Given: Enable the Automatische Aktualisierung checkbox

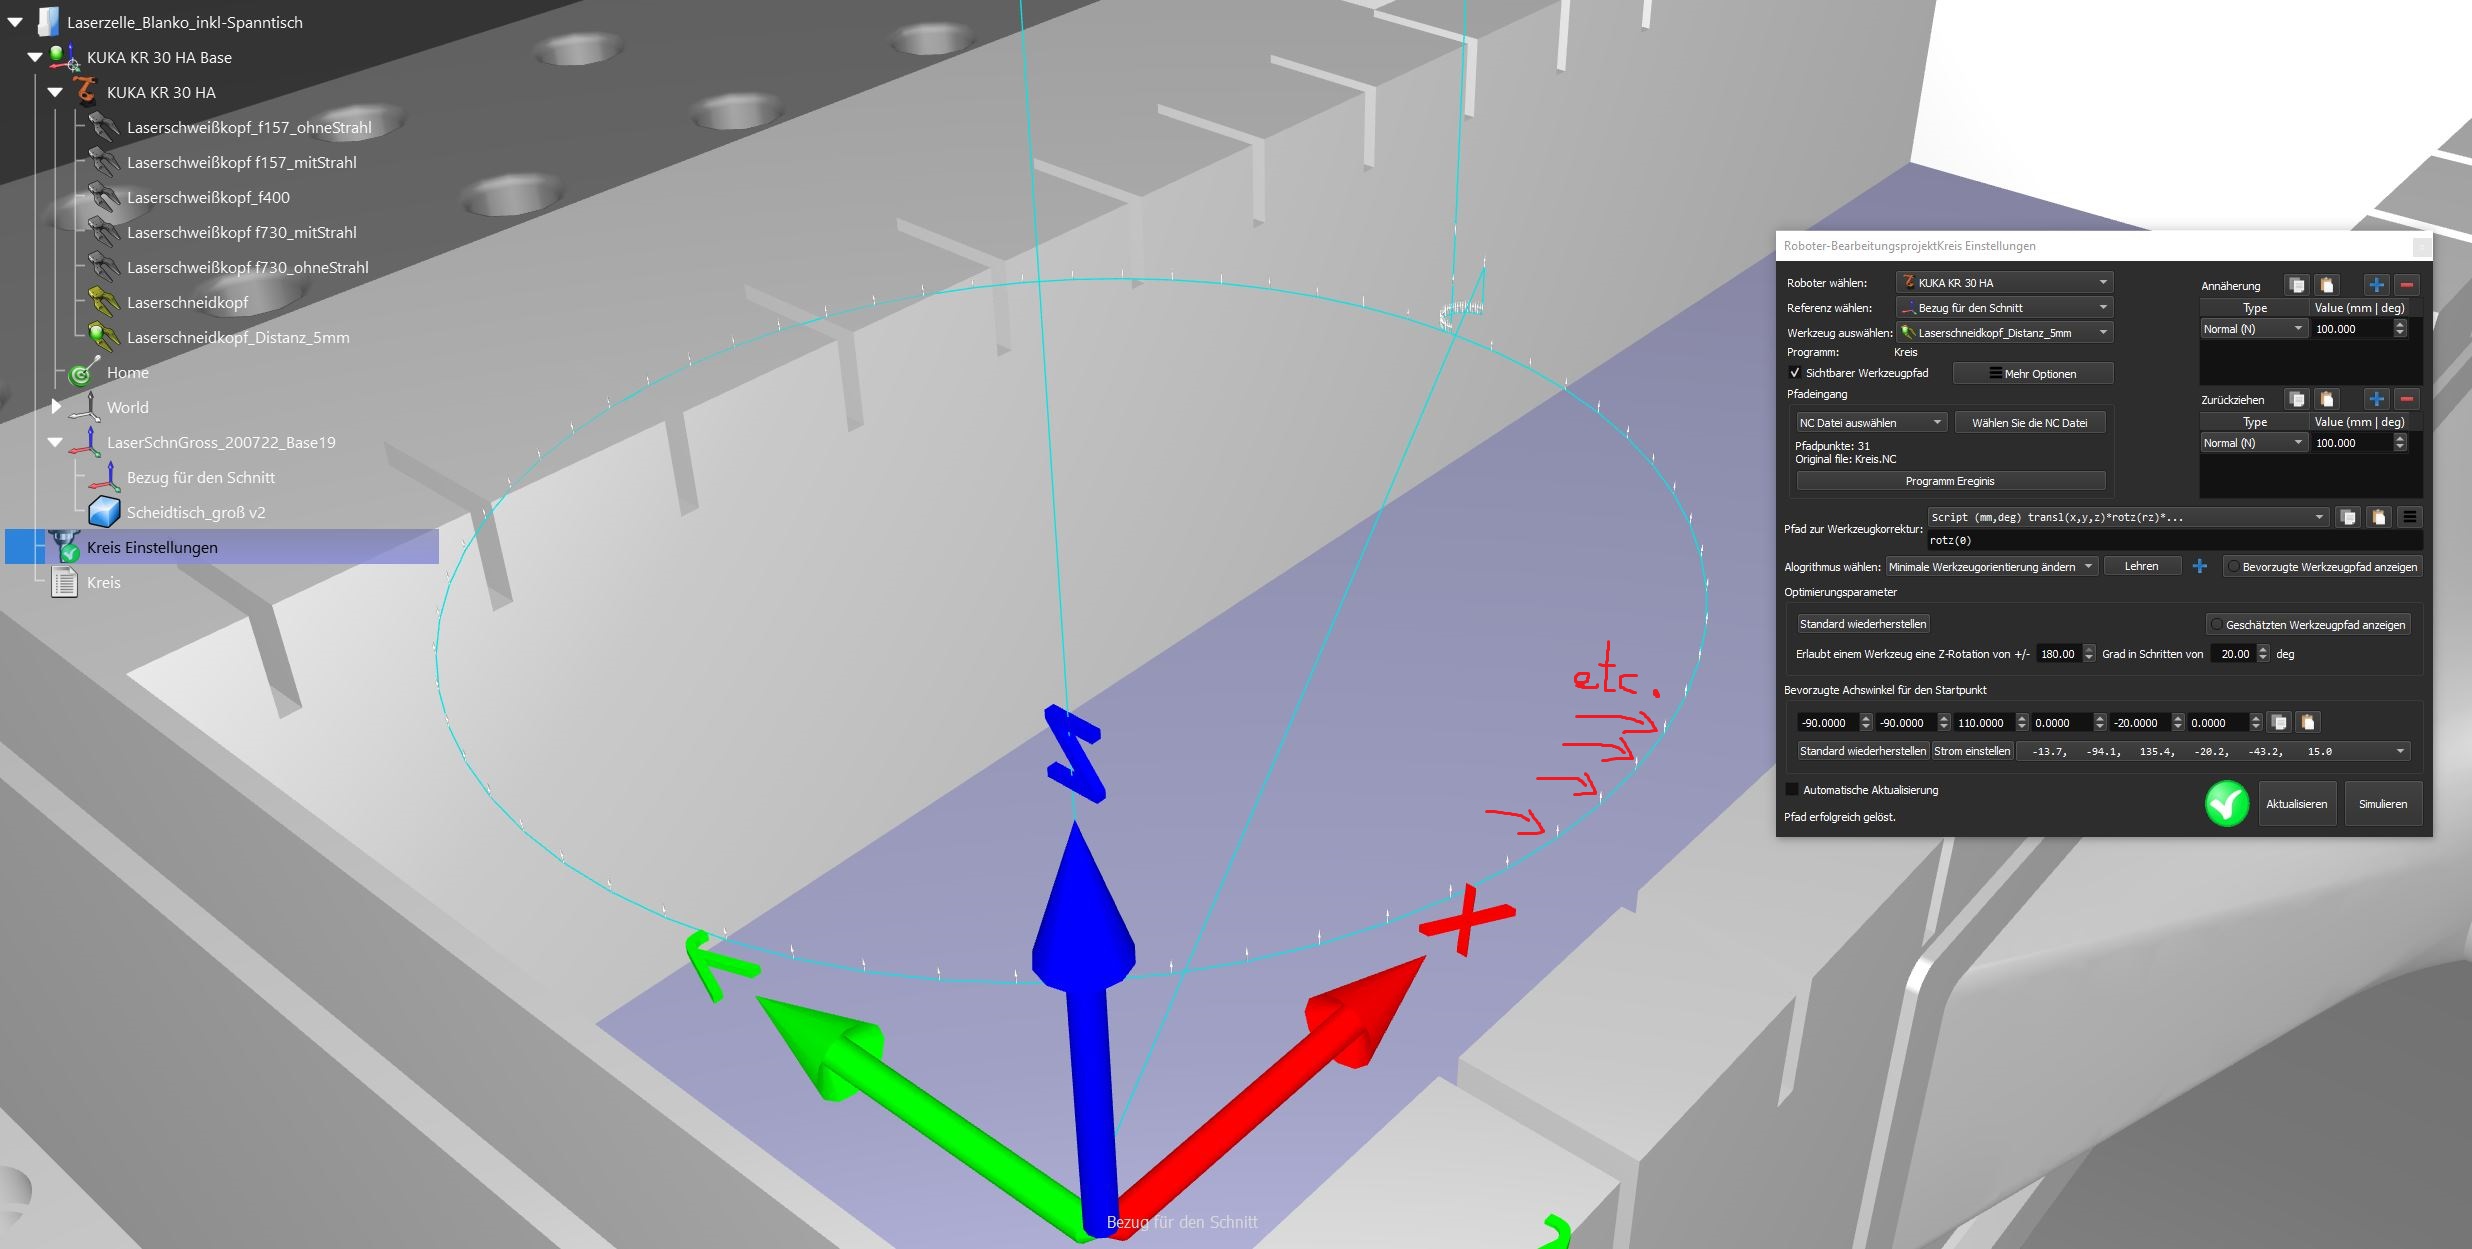Looking at the screenshot, I should [1792, 790].
